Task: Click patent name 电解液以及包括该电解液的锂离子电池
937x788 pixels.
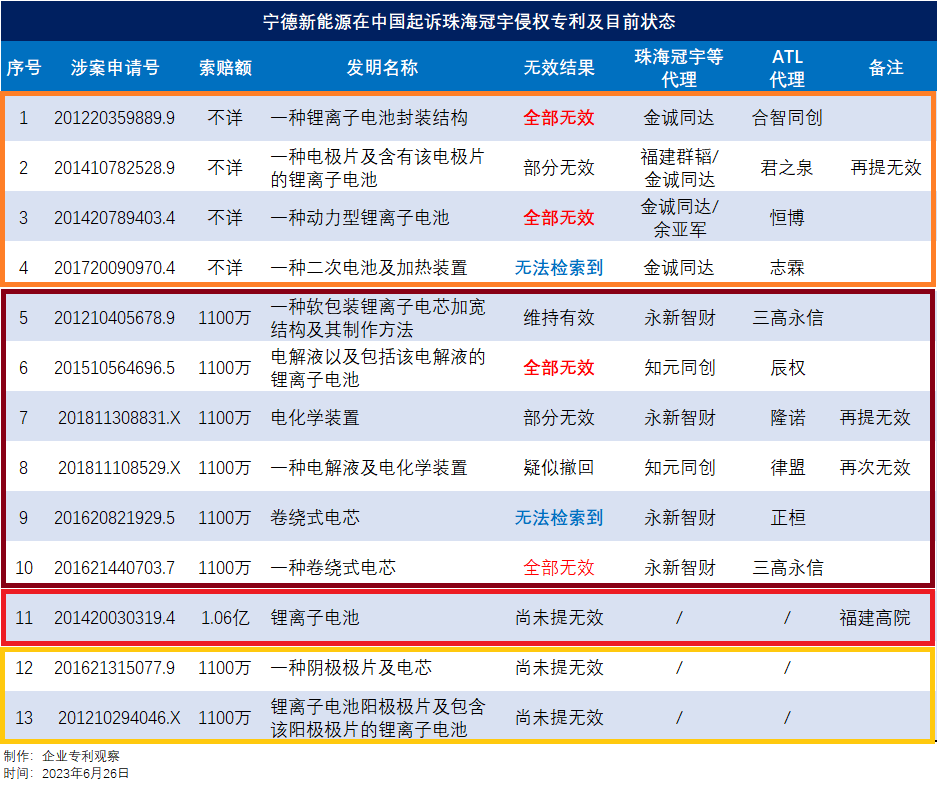Action: 378,368
